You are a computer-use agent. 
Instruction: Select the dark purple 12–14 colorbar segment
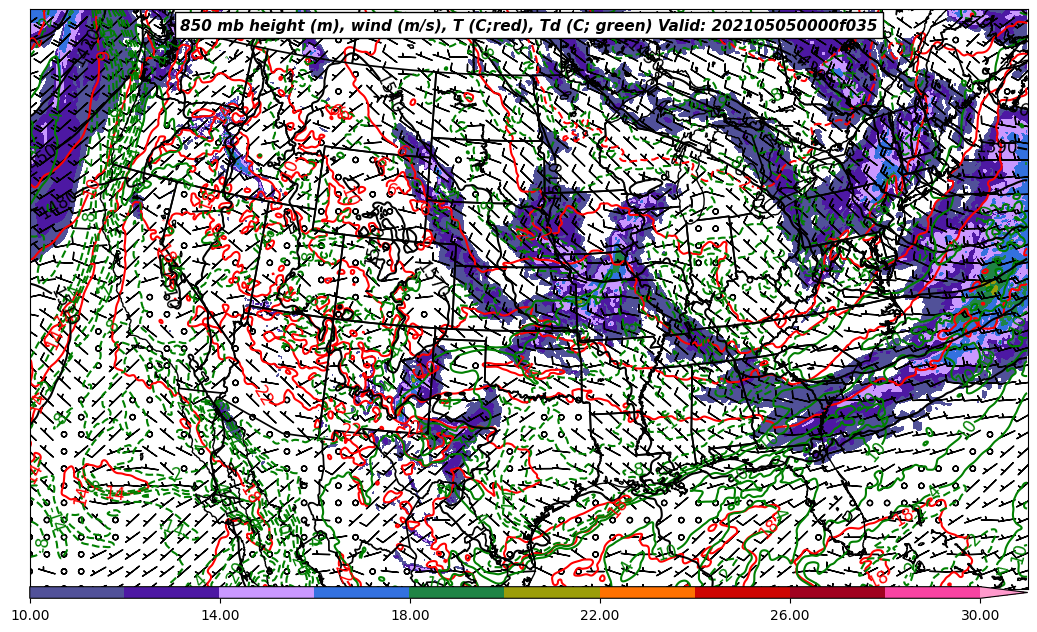[172, 592]
